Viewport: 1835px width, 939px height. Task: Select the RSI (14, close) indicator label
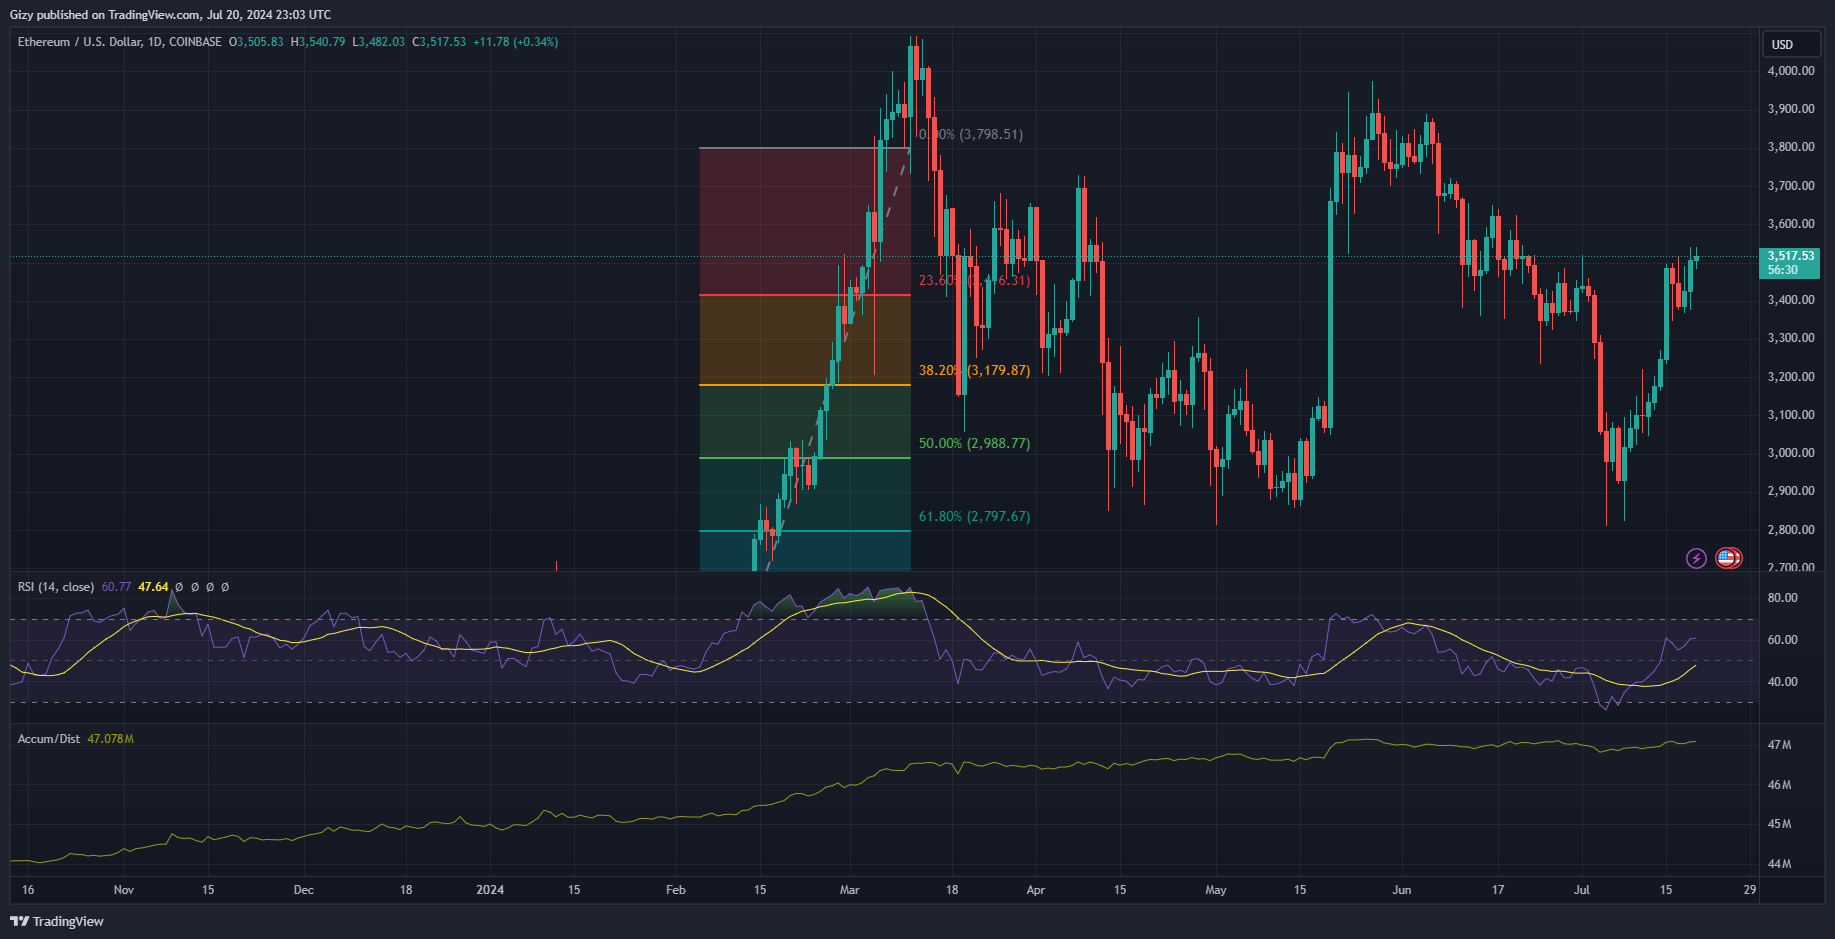[56, 587]
